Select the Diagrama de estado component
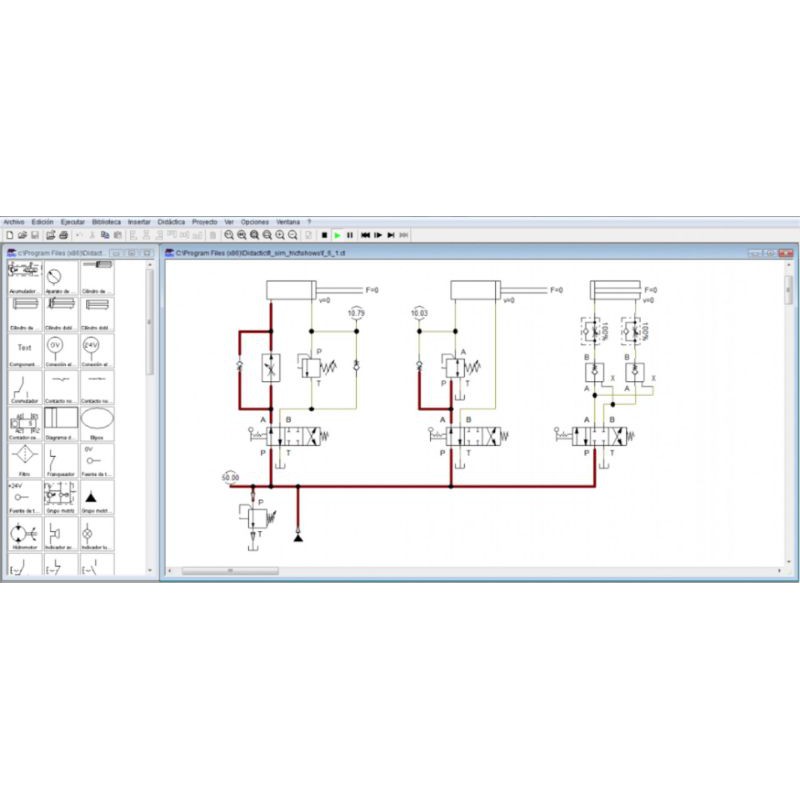The image size is (800, 800). pos(61,424)
